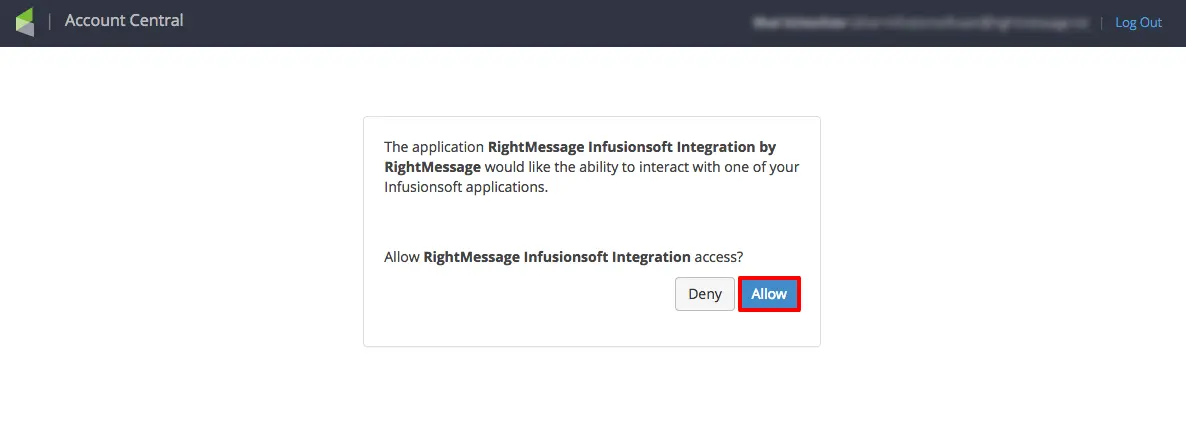This screenshot has width=1186, height=445.
Task: Allow the RightMessage integration access
Action: point(769,294)
